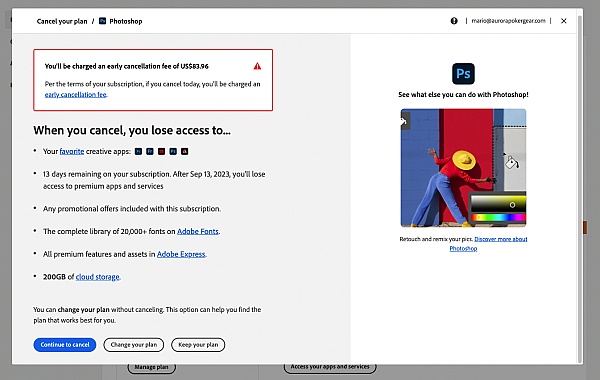Click the 'Cancel your plan' breadcrumb
The width and height of the screenshot is (600, 380).
[x=62, y=21]
